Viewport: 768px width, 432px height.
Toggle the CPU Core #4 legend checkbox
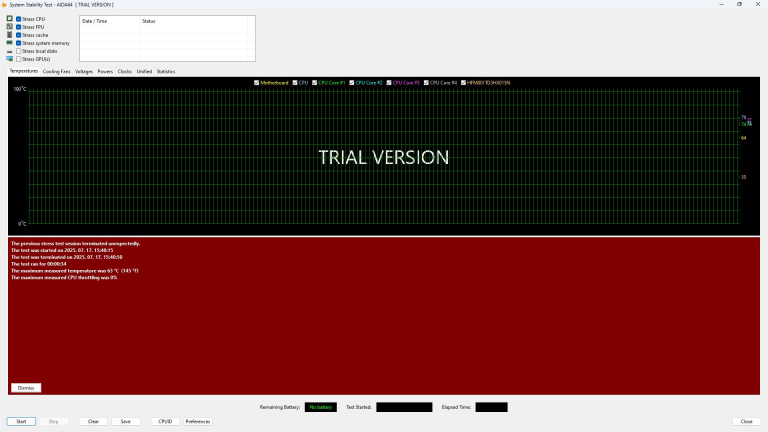click(426, 83)
